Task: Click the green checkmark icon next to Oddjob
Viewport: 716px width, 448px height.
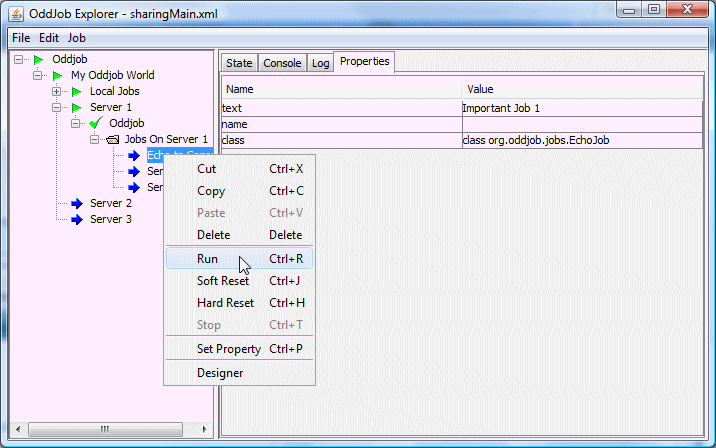Action: click(x=96, y=123)
